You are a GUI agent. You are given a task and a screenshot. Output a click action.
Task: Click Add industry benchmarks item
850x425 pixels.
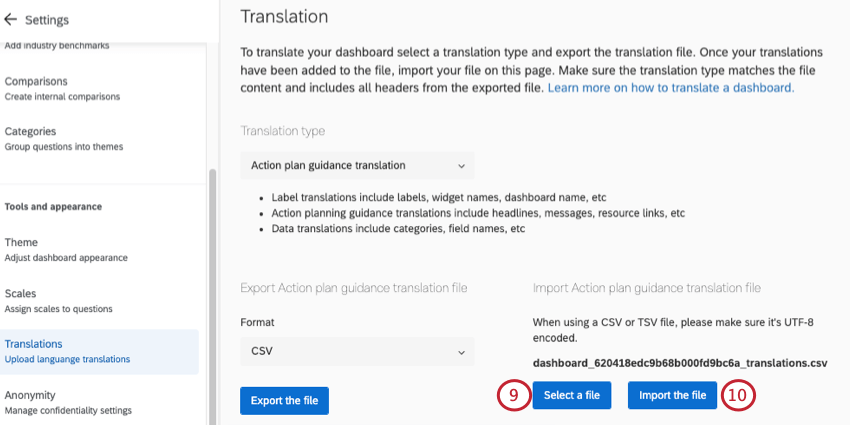pos(57,45)
